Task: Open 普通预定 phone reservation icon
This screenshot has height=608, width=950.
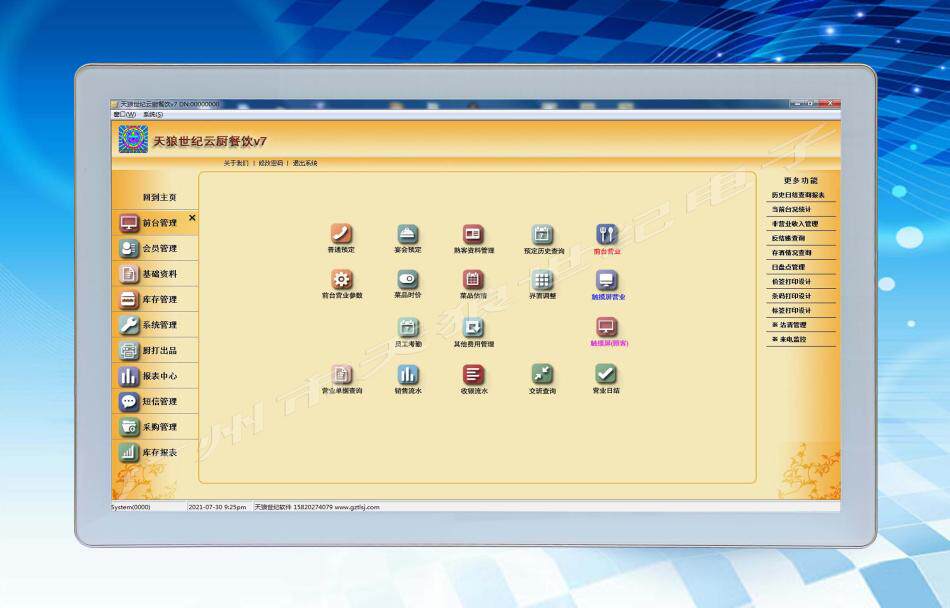Action: point(341,234)
